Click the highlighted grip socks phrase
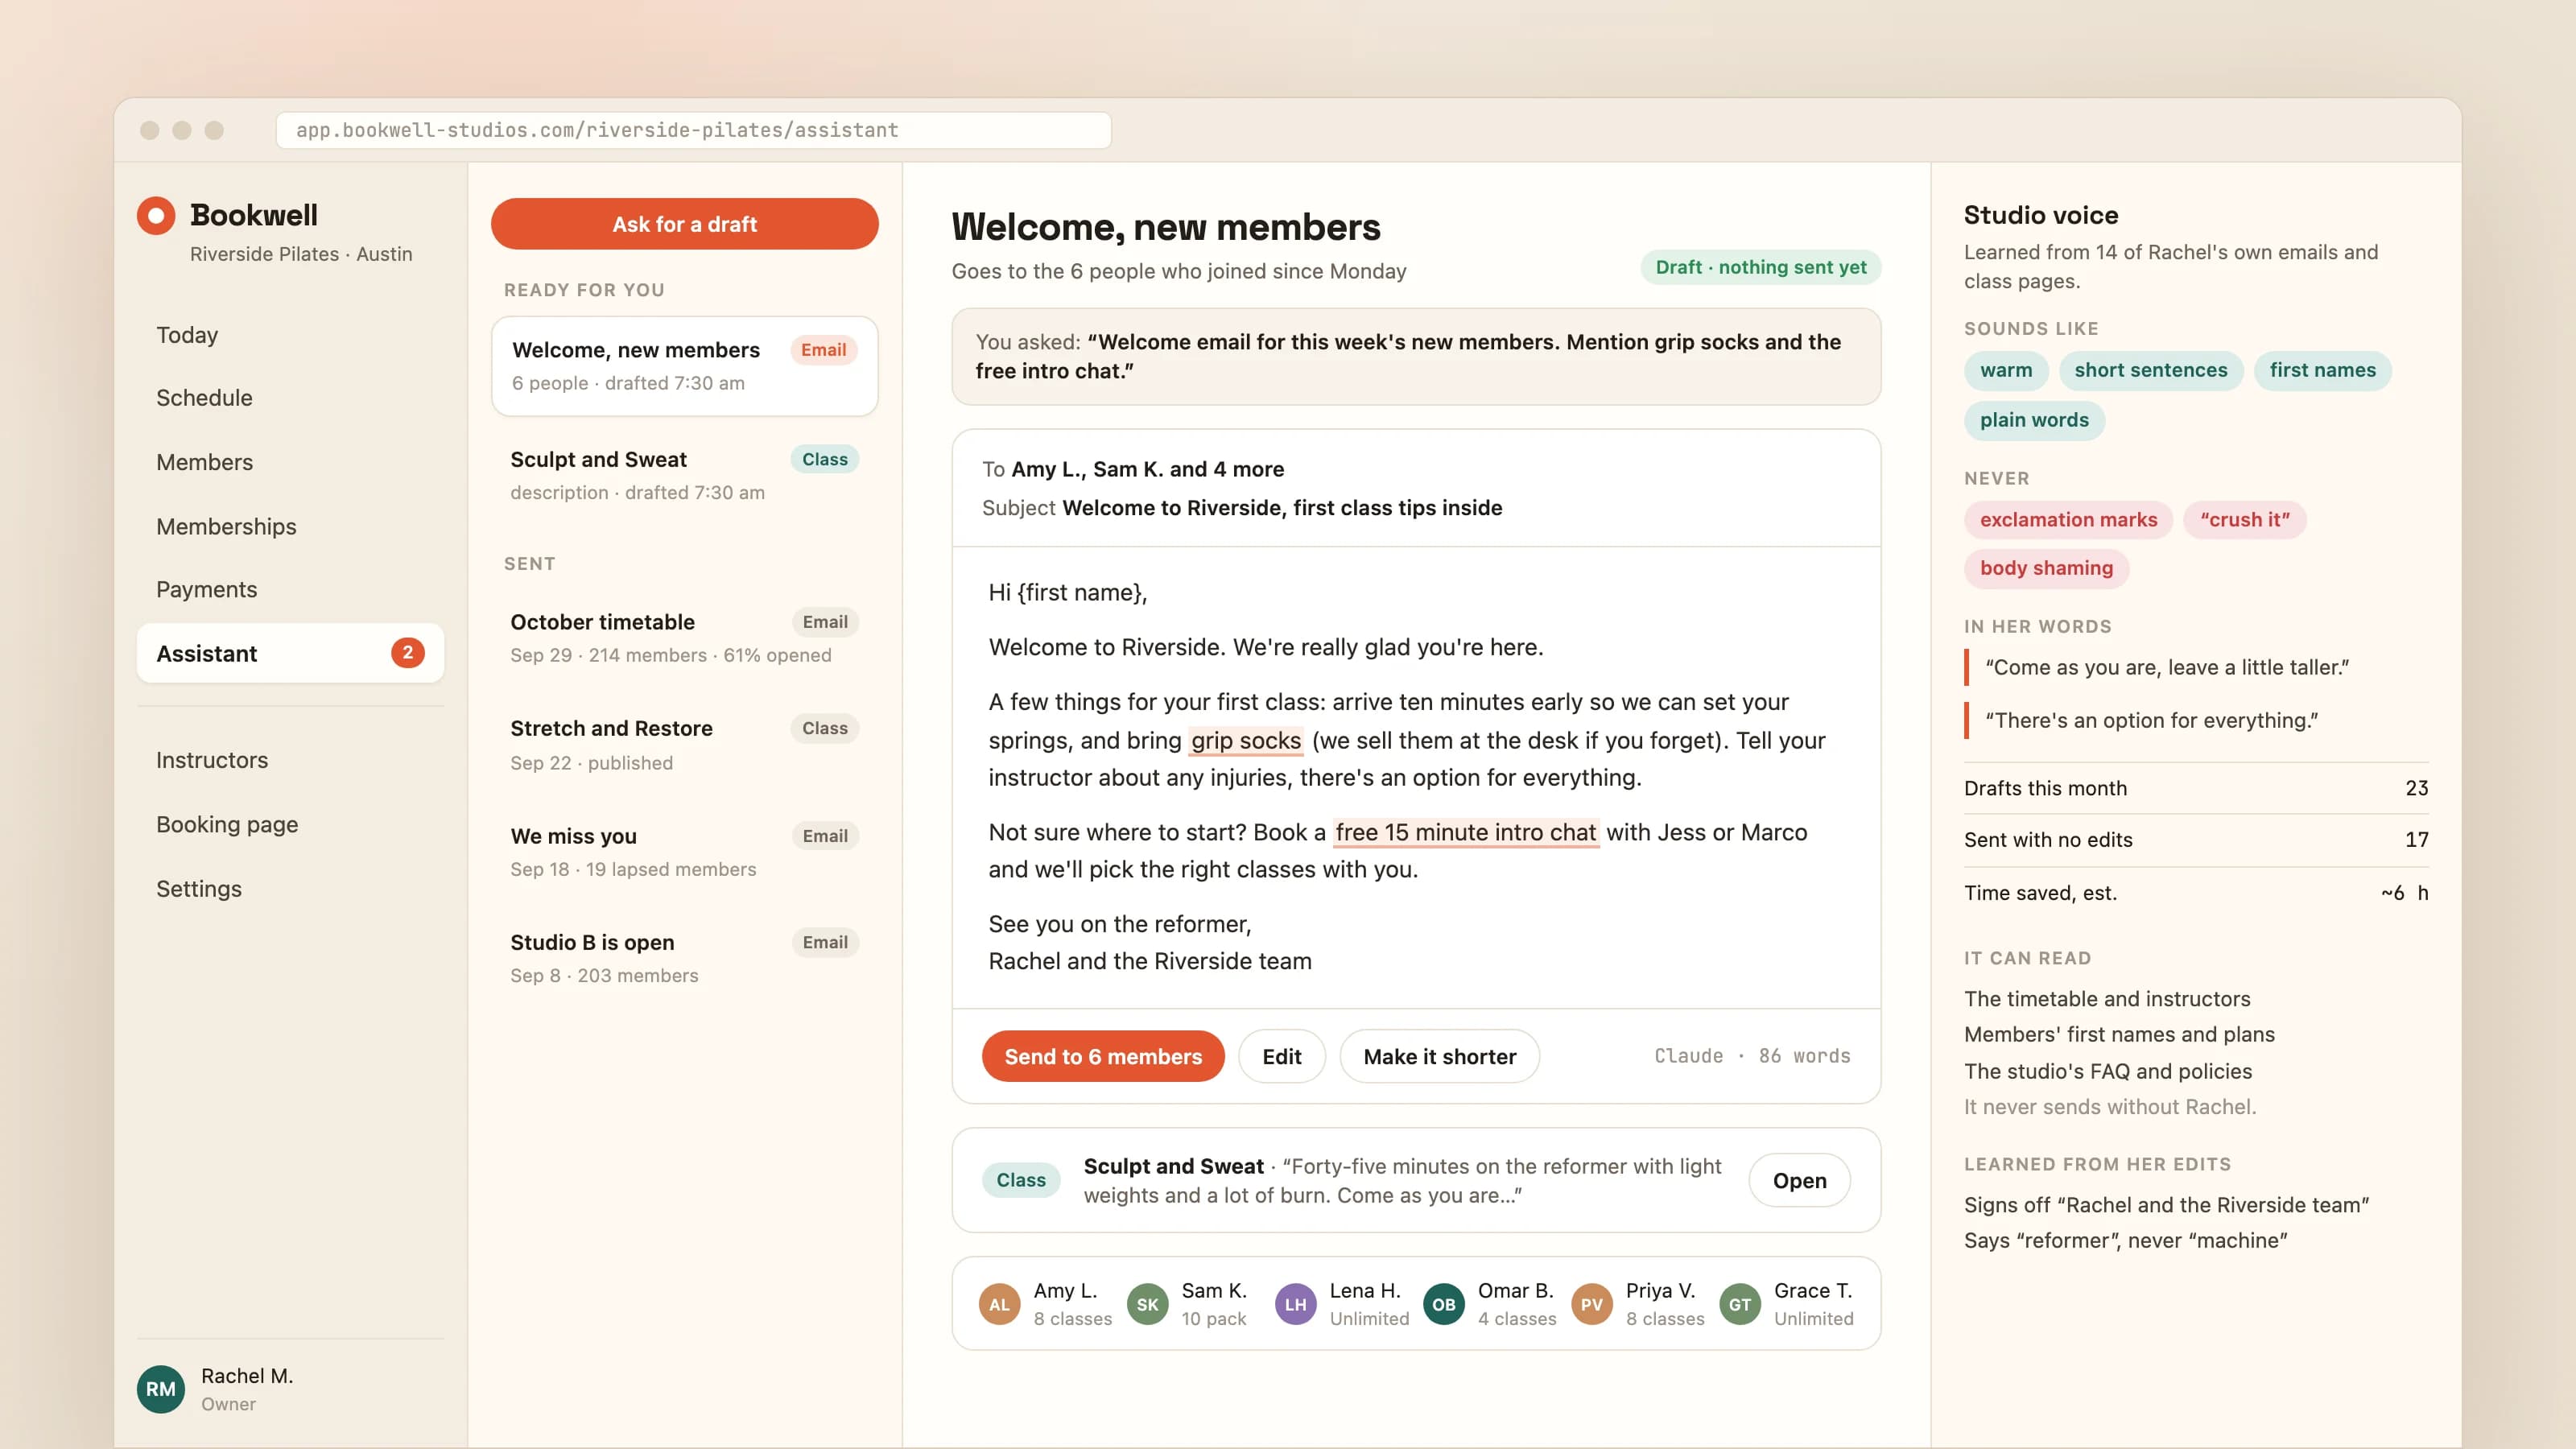The height and width of the screenshot is (1449, 2576). [1246, 740]
